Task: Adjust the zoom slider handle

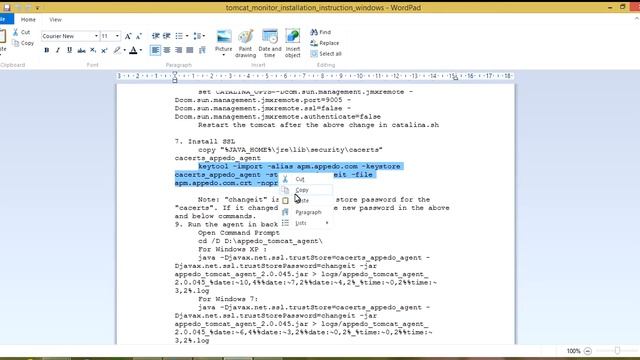Action: [x=617, y=351]
